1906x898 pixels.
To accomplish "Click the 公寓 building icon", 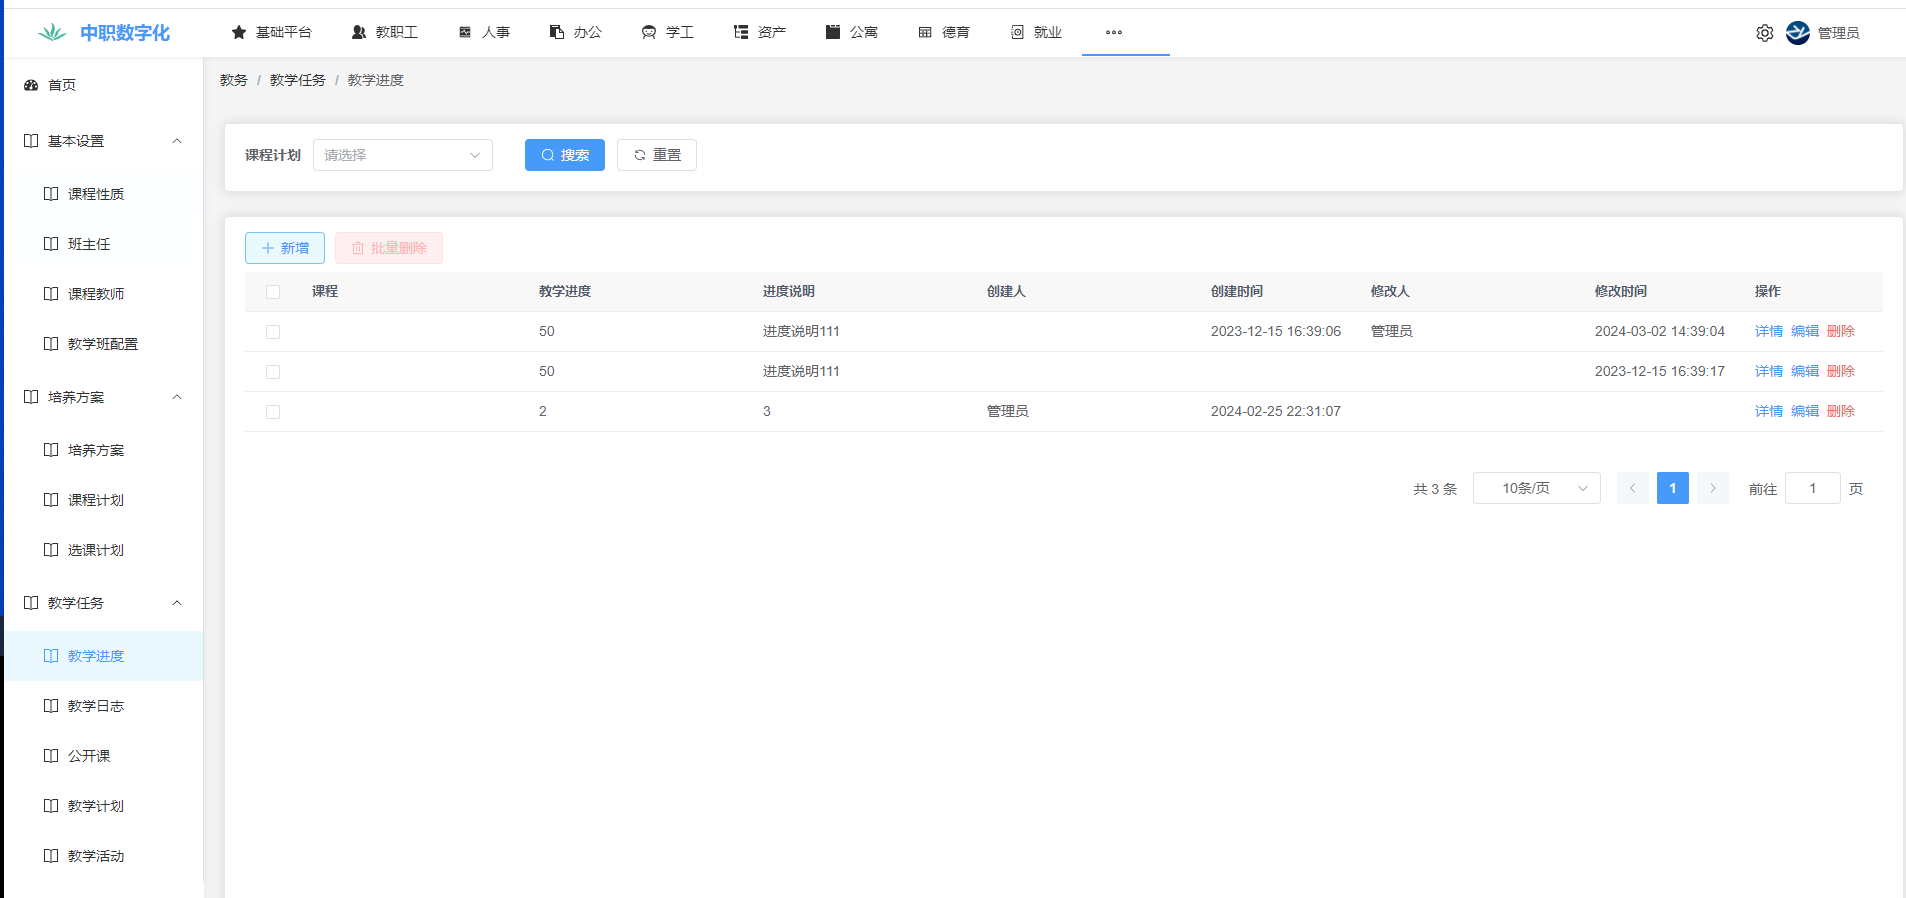I will [x=832, y=33].
